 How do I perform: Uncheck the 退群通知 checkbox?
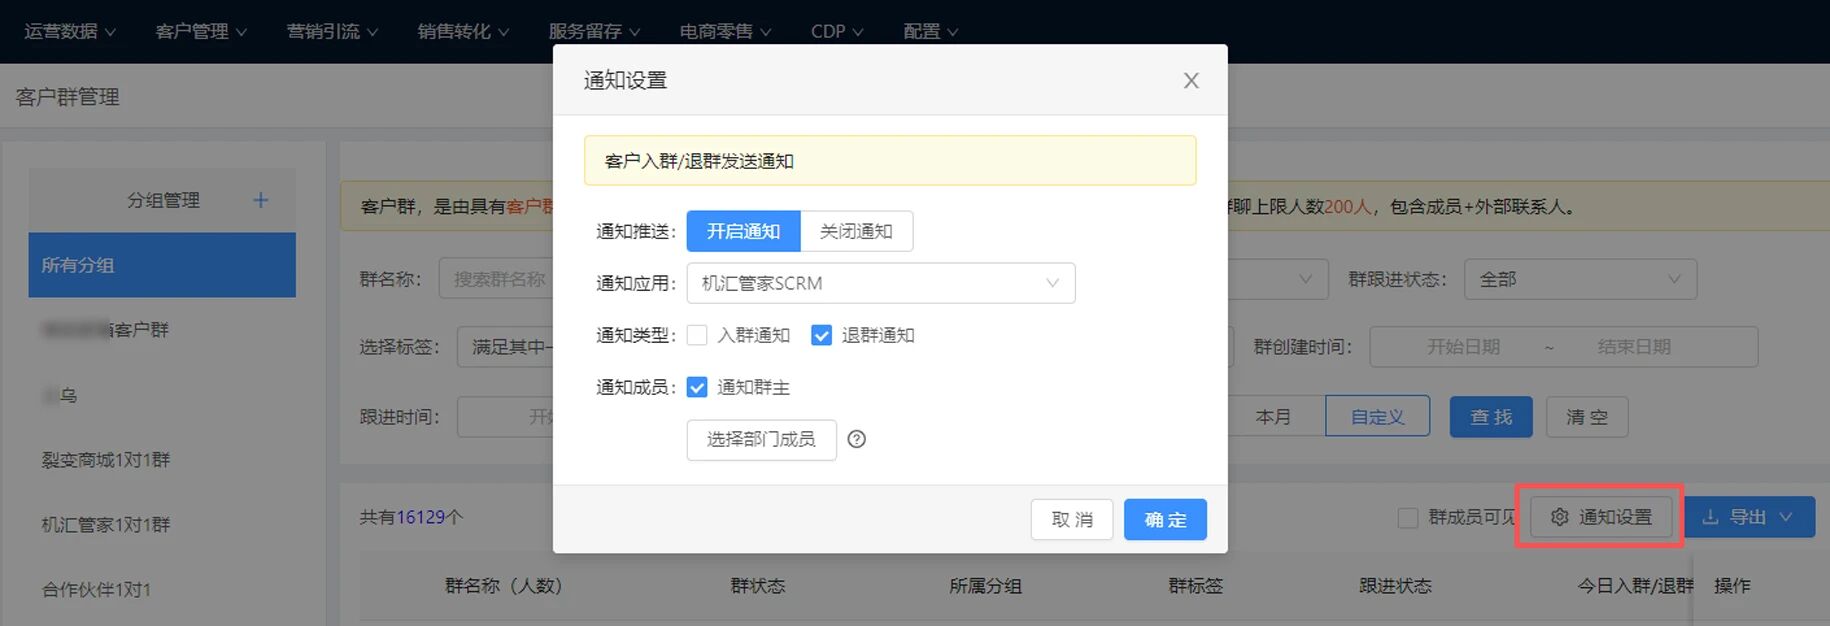click(x=821, y=335)
